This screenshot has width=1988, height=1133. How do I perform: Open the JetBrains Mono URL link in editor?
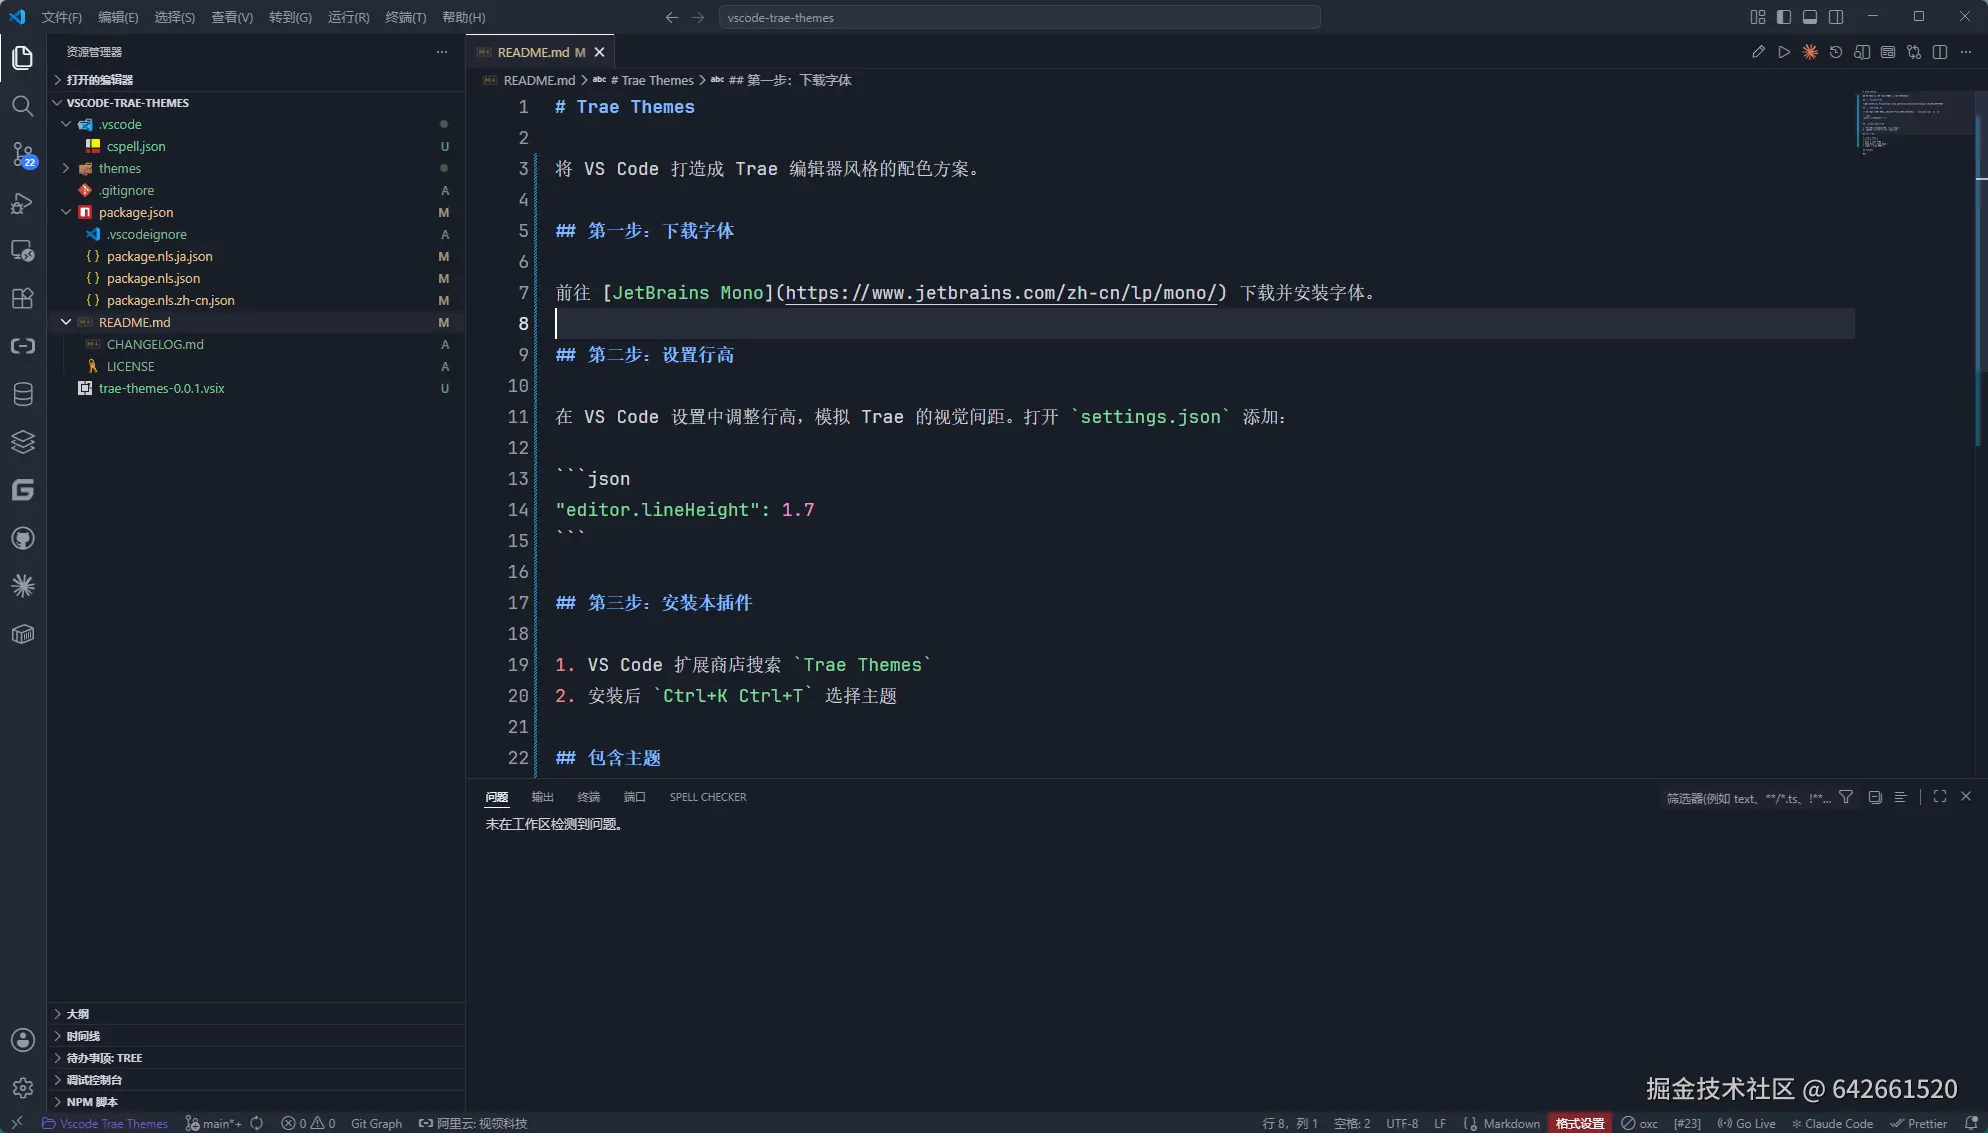[x=1001, y=293]
